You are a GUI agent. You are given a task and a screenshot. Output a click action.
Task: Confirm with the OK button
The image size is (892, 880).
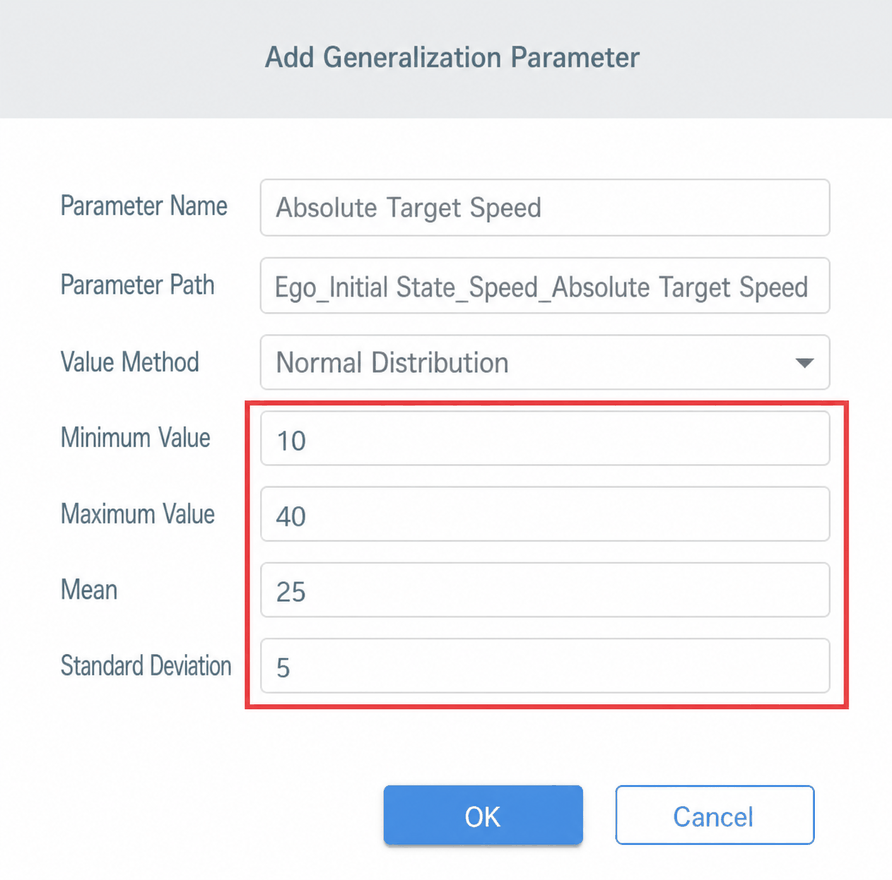(x=483, y=815)
